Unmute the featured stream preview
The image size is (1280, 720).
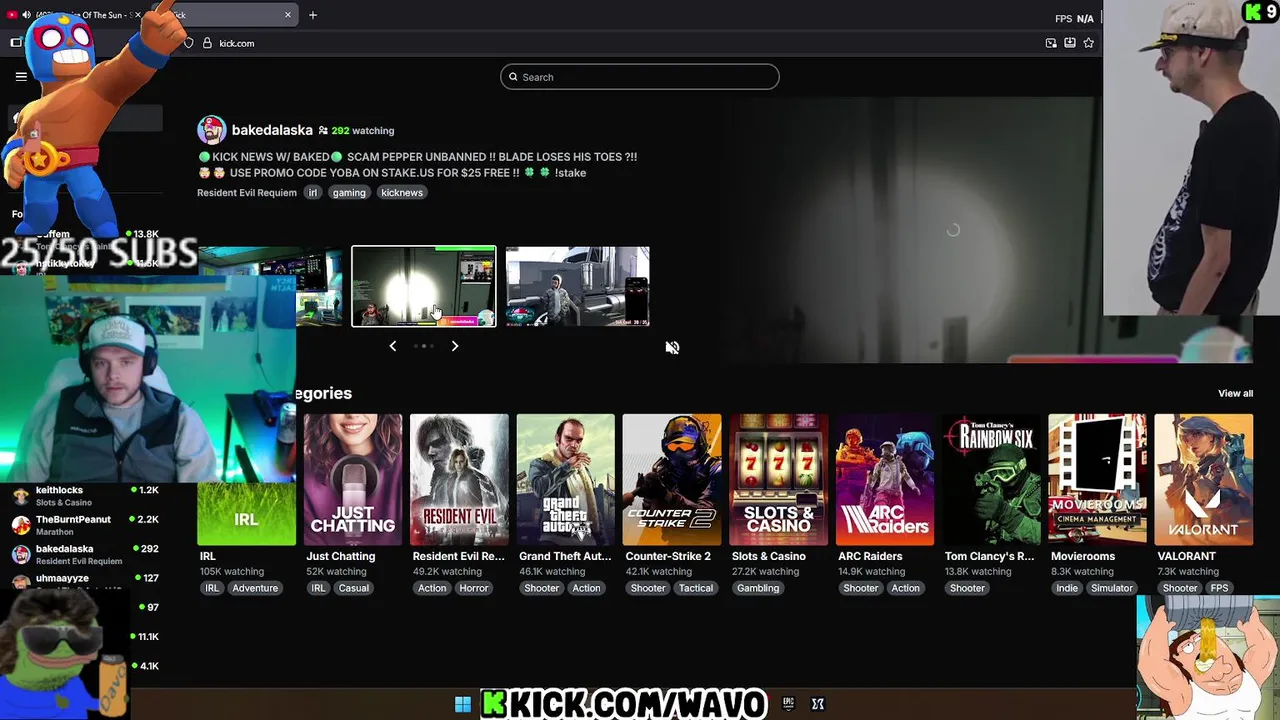(672, 347)
